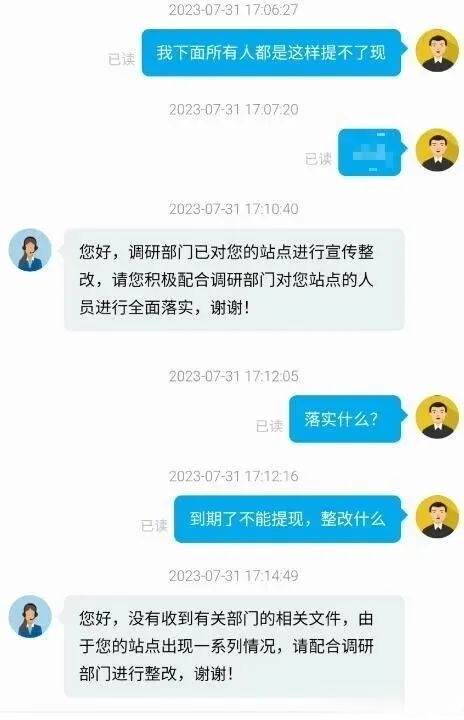This screenshot has width=464, height=720.
Task: Select the message bubble 我下面所有人都是这样提不了现
Action: tap(274, 52)
